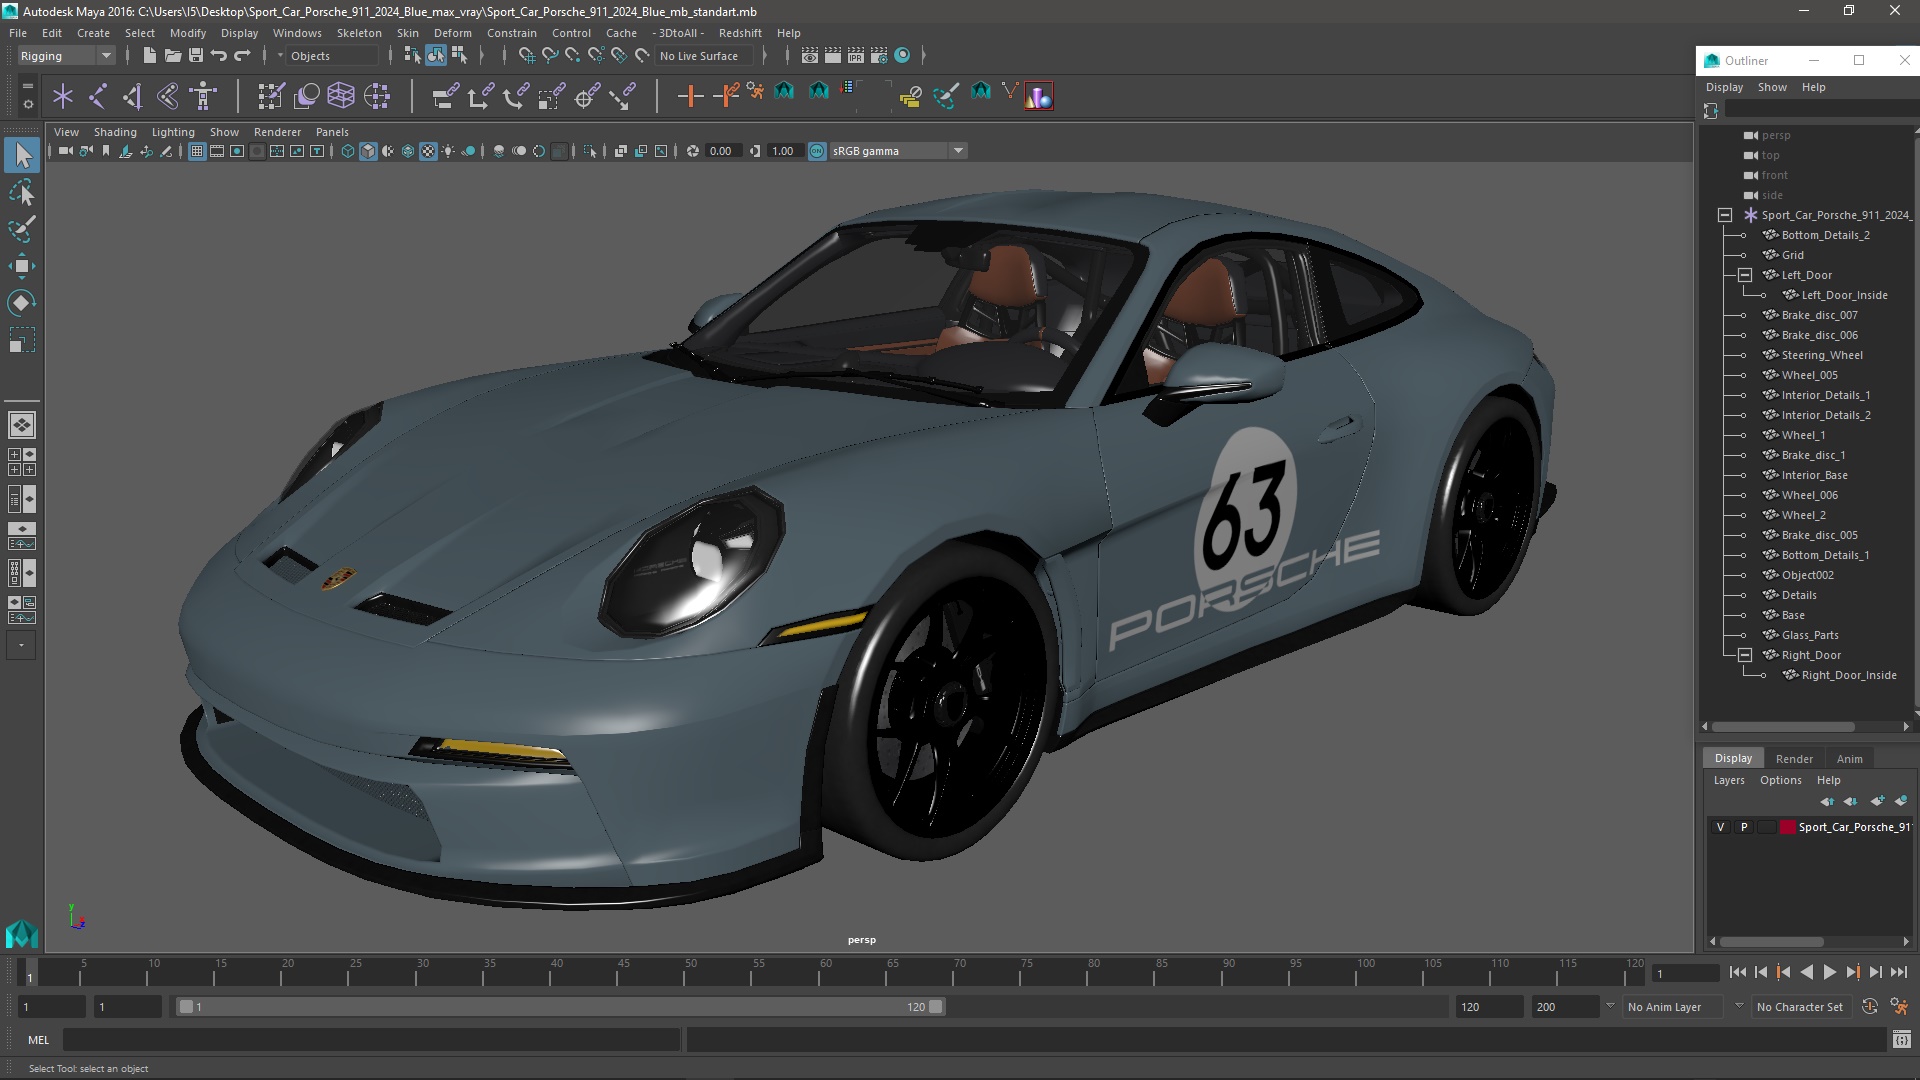The height and width of the screenshot is (1080, 1920).
Task: Click the orange plus shelf icon
Action: coord(690,96)
